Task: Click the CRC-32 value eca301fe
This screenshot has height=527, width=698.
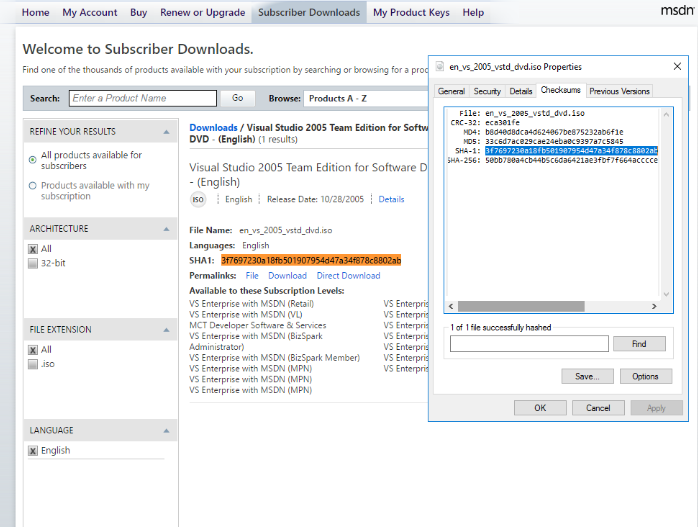Action: pyautogui.click(x=502, y=123)
